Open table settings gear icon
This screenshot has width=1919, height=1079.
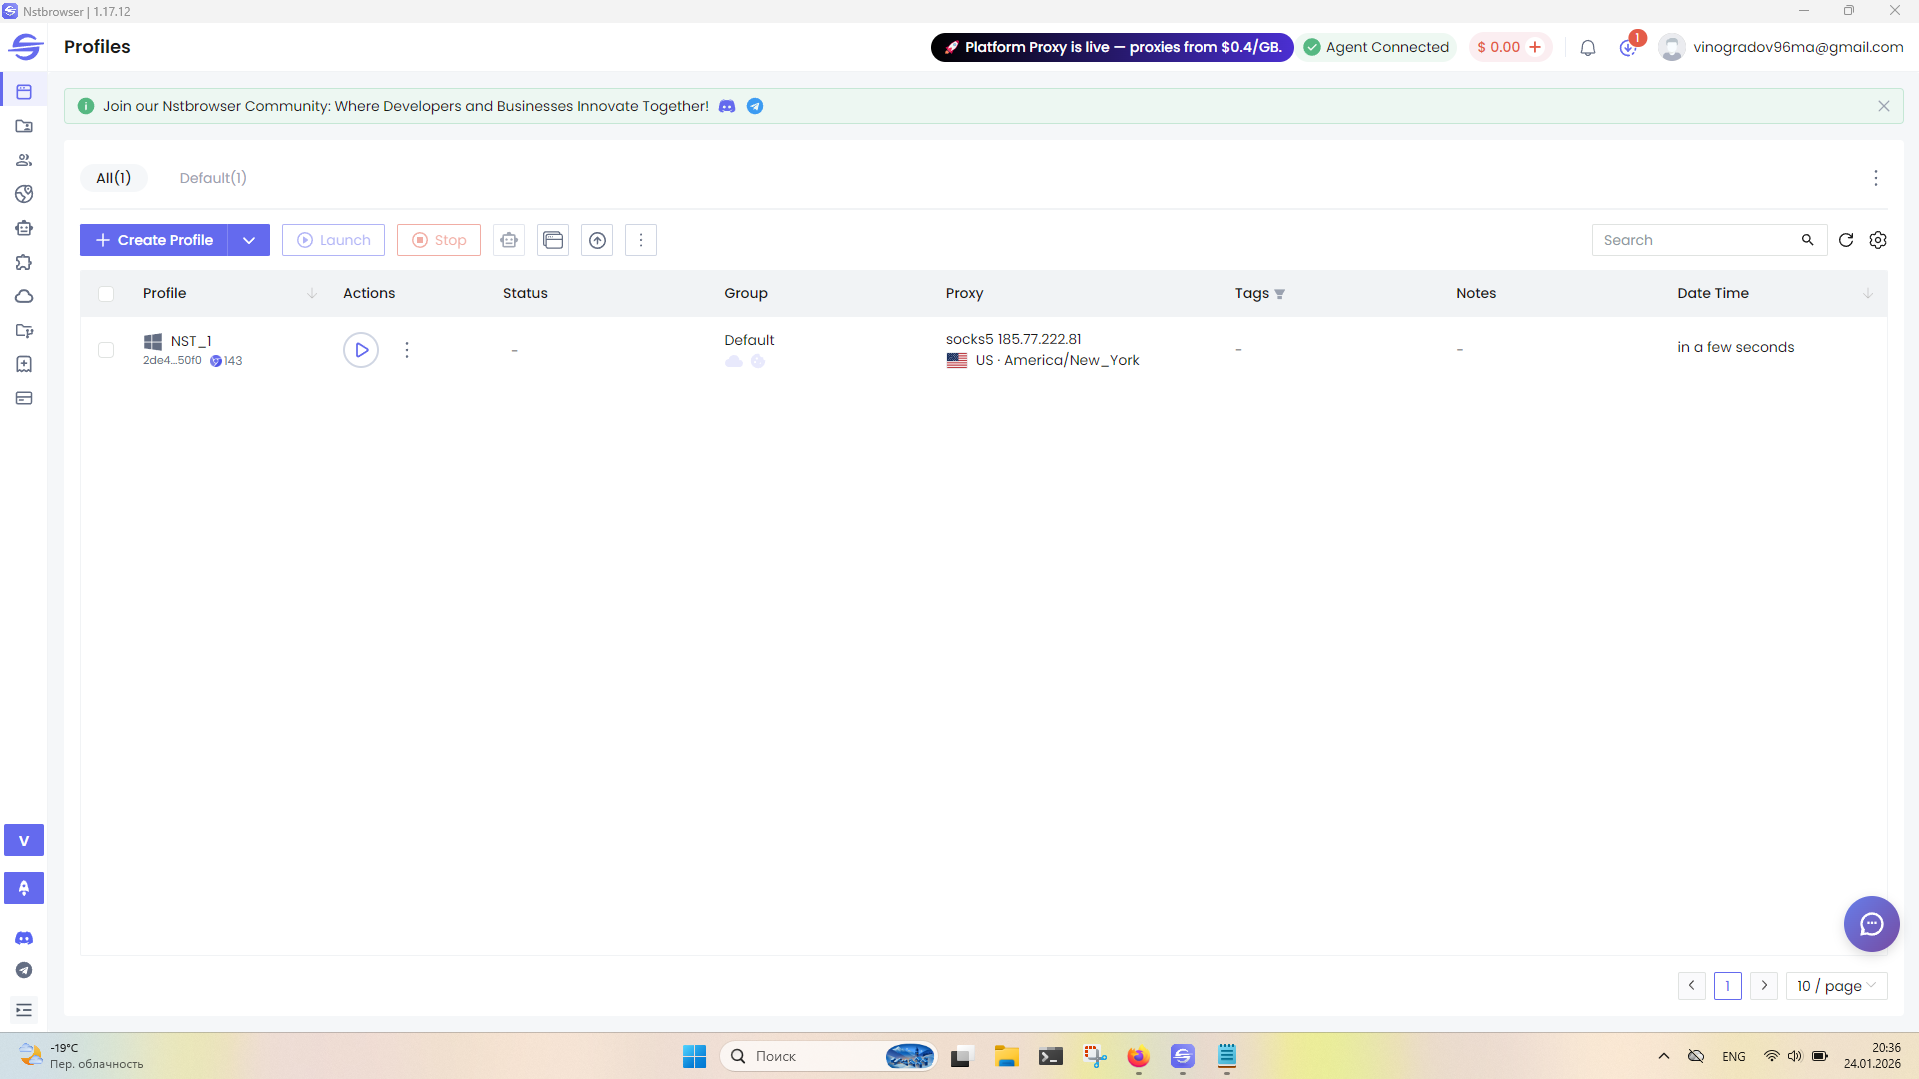coord(1878,240)
